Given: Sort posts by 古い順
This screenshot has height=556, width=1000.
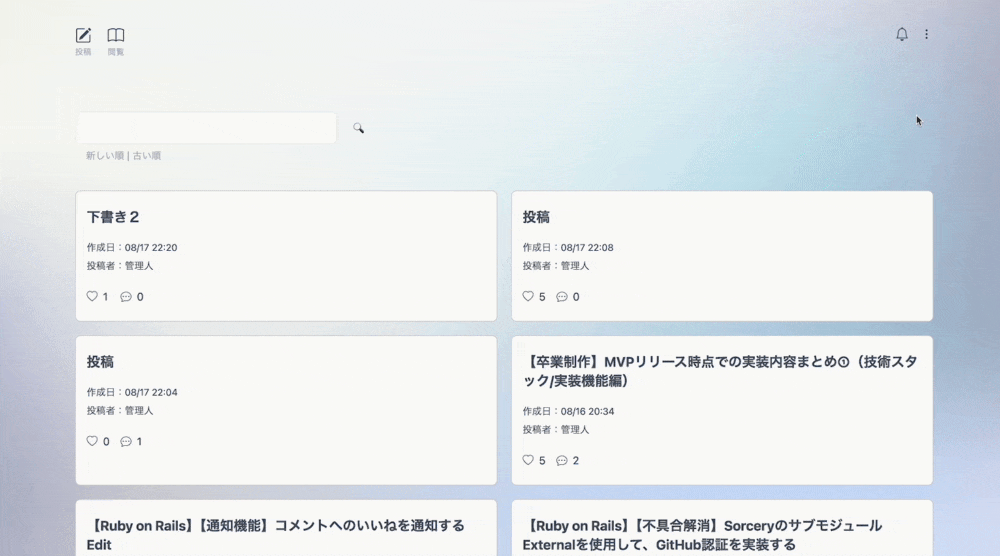Looking at the screenshot, I should [x=147, y=156].
